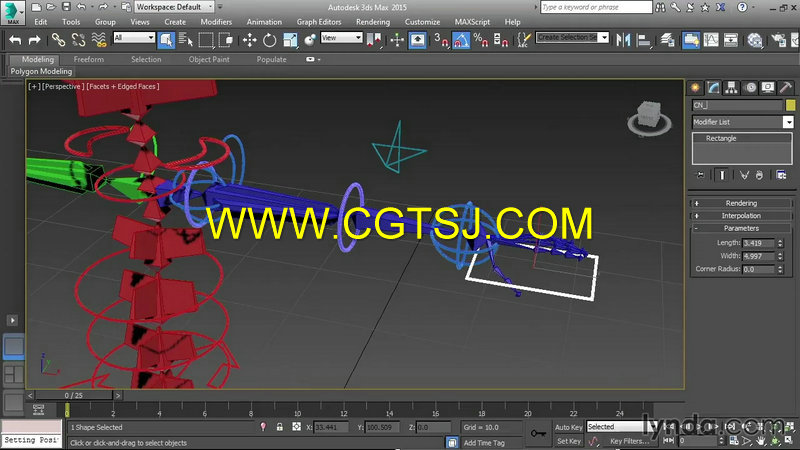Image resolution: width=800 pixels, height=450 pixels.
Task: Open the Selected key mode dropdown
Action: 620,427
